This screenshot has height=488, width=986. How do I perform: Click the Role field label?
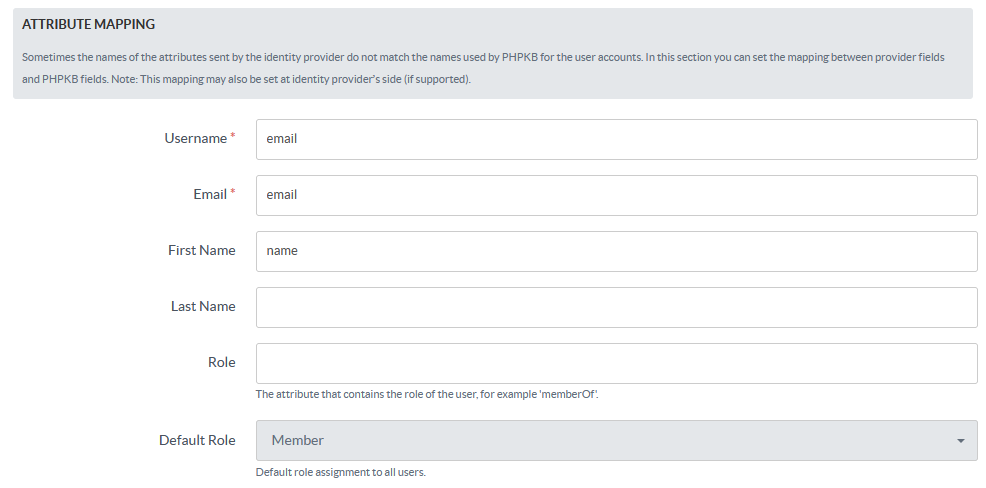221,363
